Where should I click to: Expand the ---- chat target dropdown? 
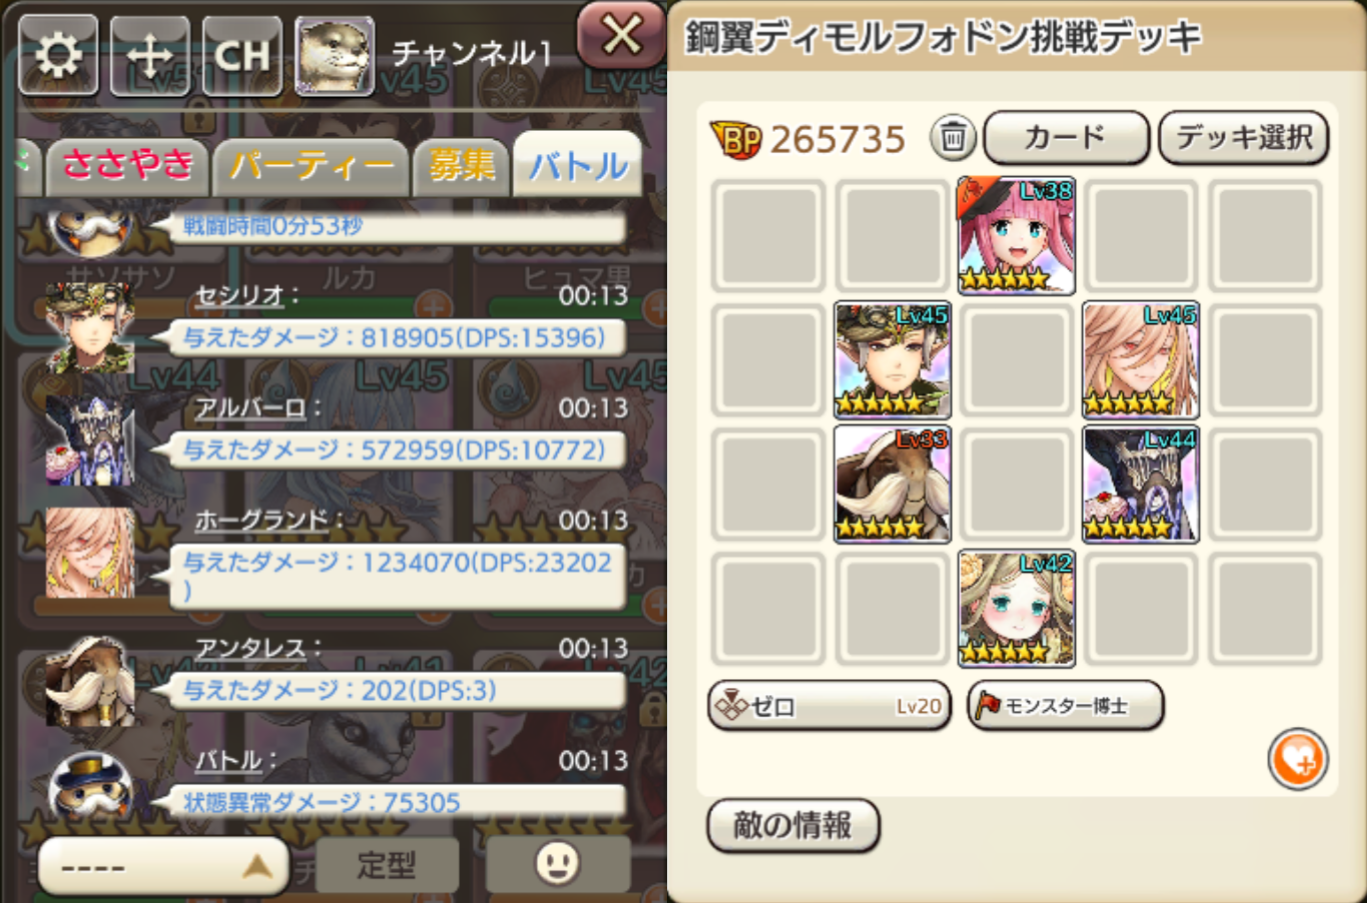click(163, 865)
